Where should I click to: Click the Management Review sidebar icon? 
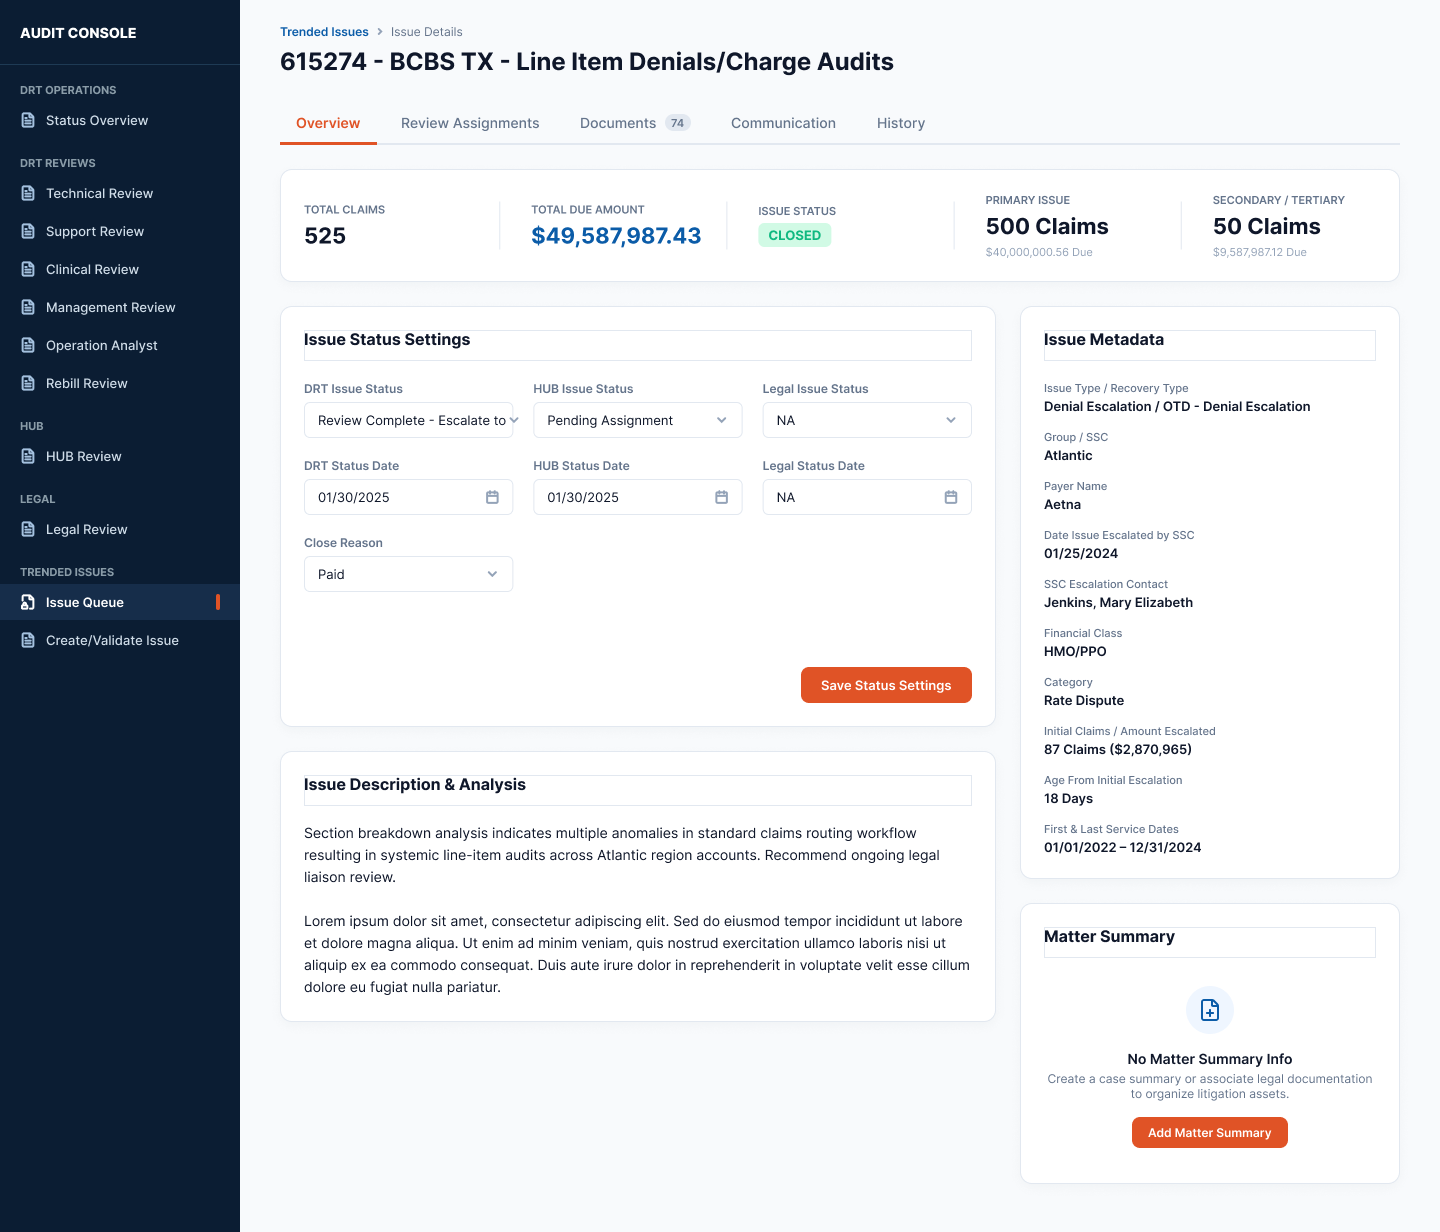(x=28, y=307)
